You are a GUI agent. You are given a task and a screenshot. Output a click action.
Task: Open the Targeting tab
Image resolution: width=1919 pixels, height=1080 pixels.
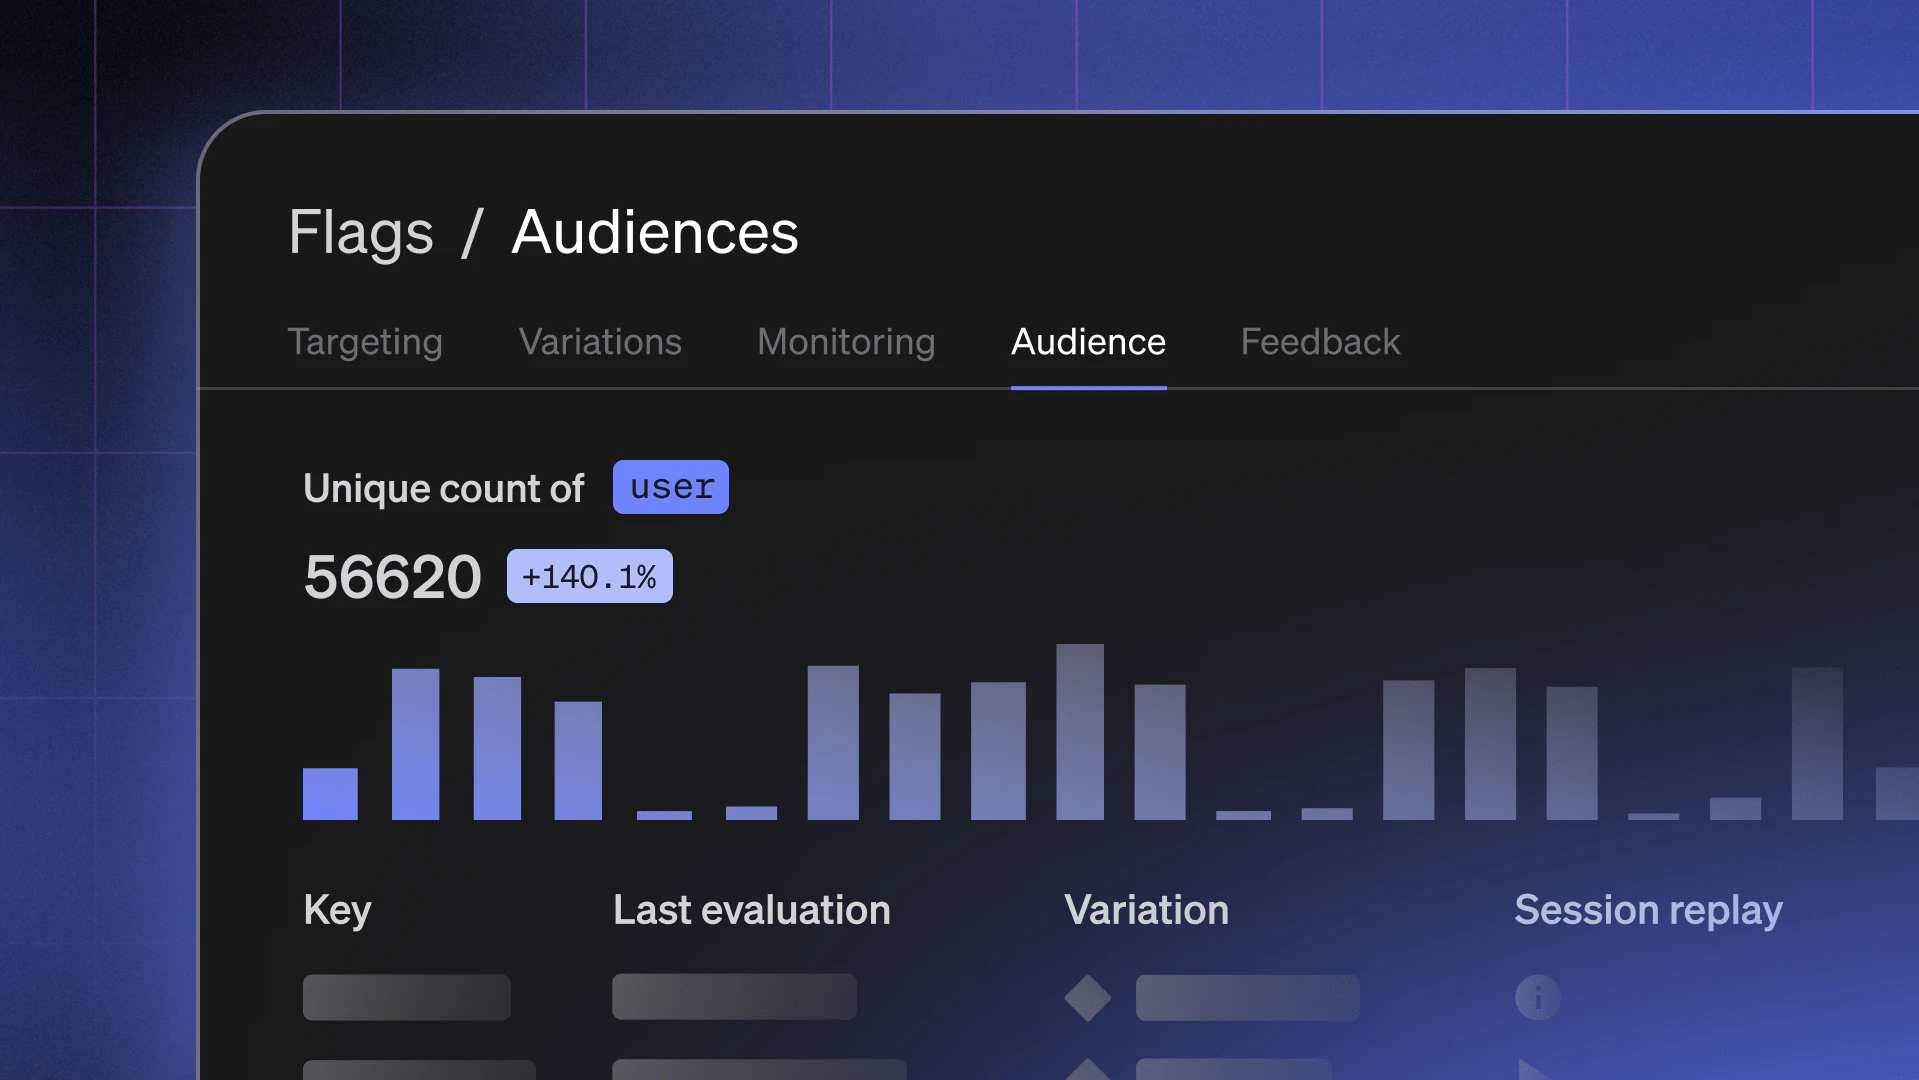click(365, 342)
